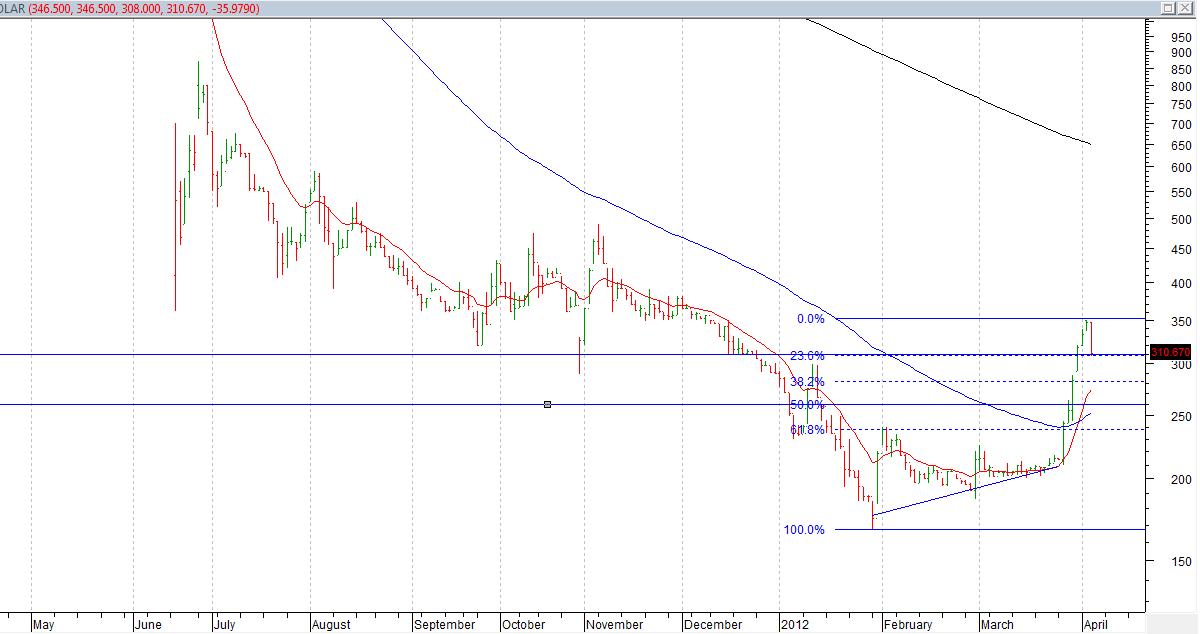
Task: Click the October label on the date axis
Action: [523, 625]
